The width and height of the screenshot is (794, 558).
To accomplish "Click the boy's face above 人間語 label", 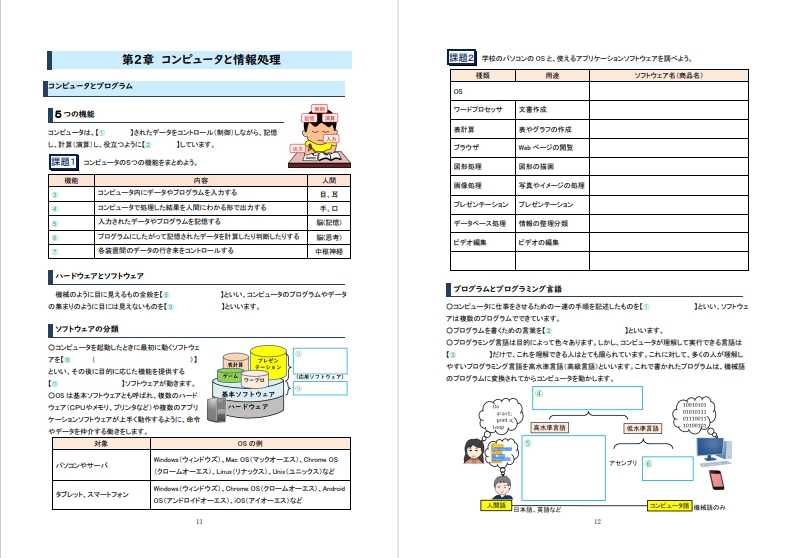I will point(501,488).
